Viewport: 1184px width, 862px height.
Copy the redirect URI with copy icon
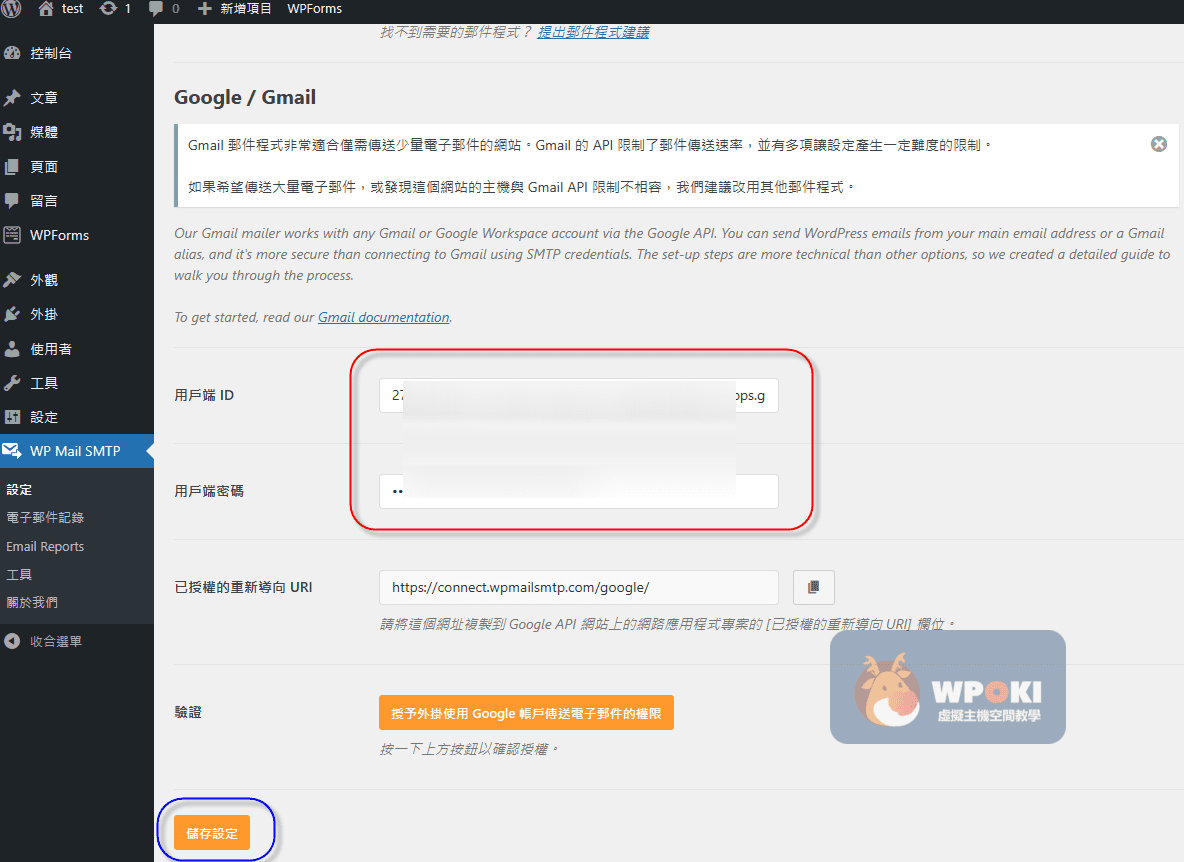(x=814, y=587)
